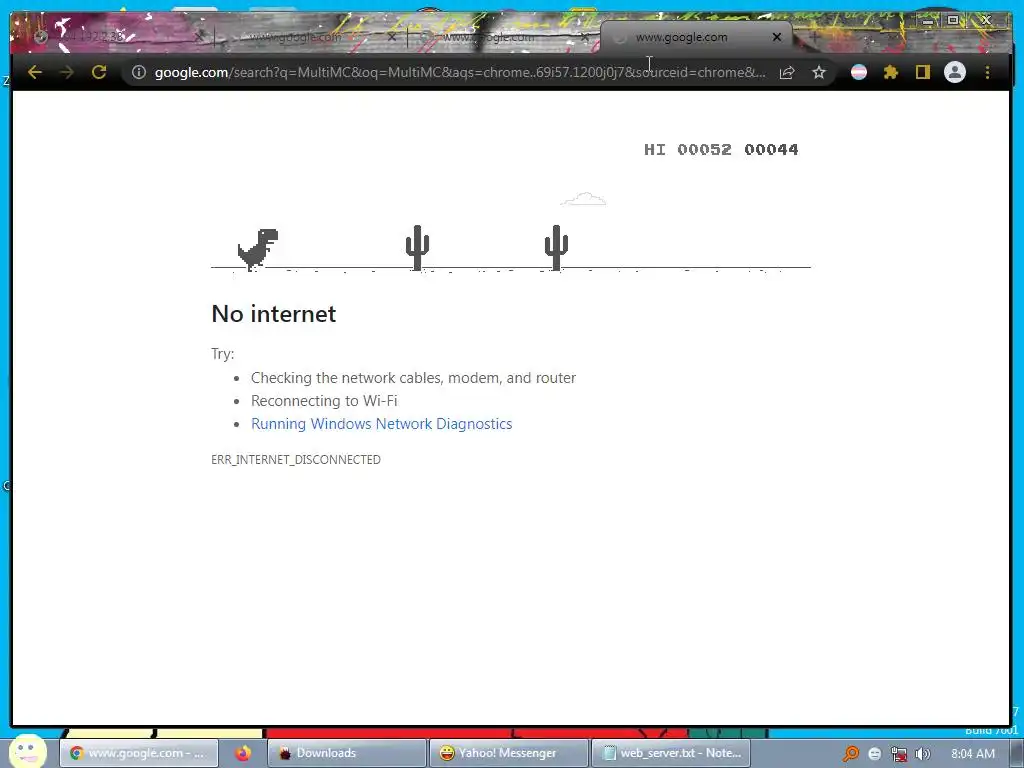
Task: Close the second www.google.com tab
Action: point(392,38)
